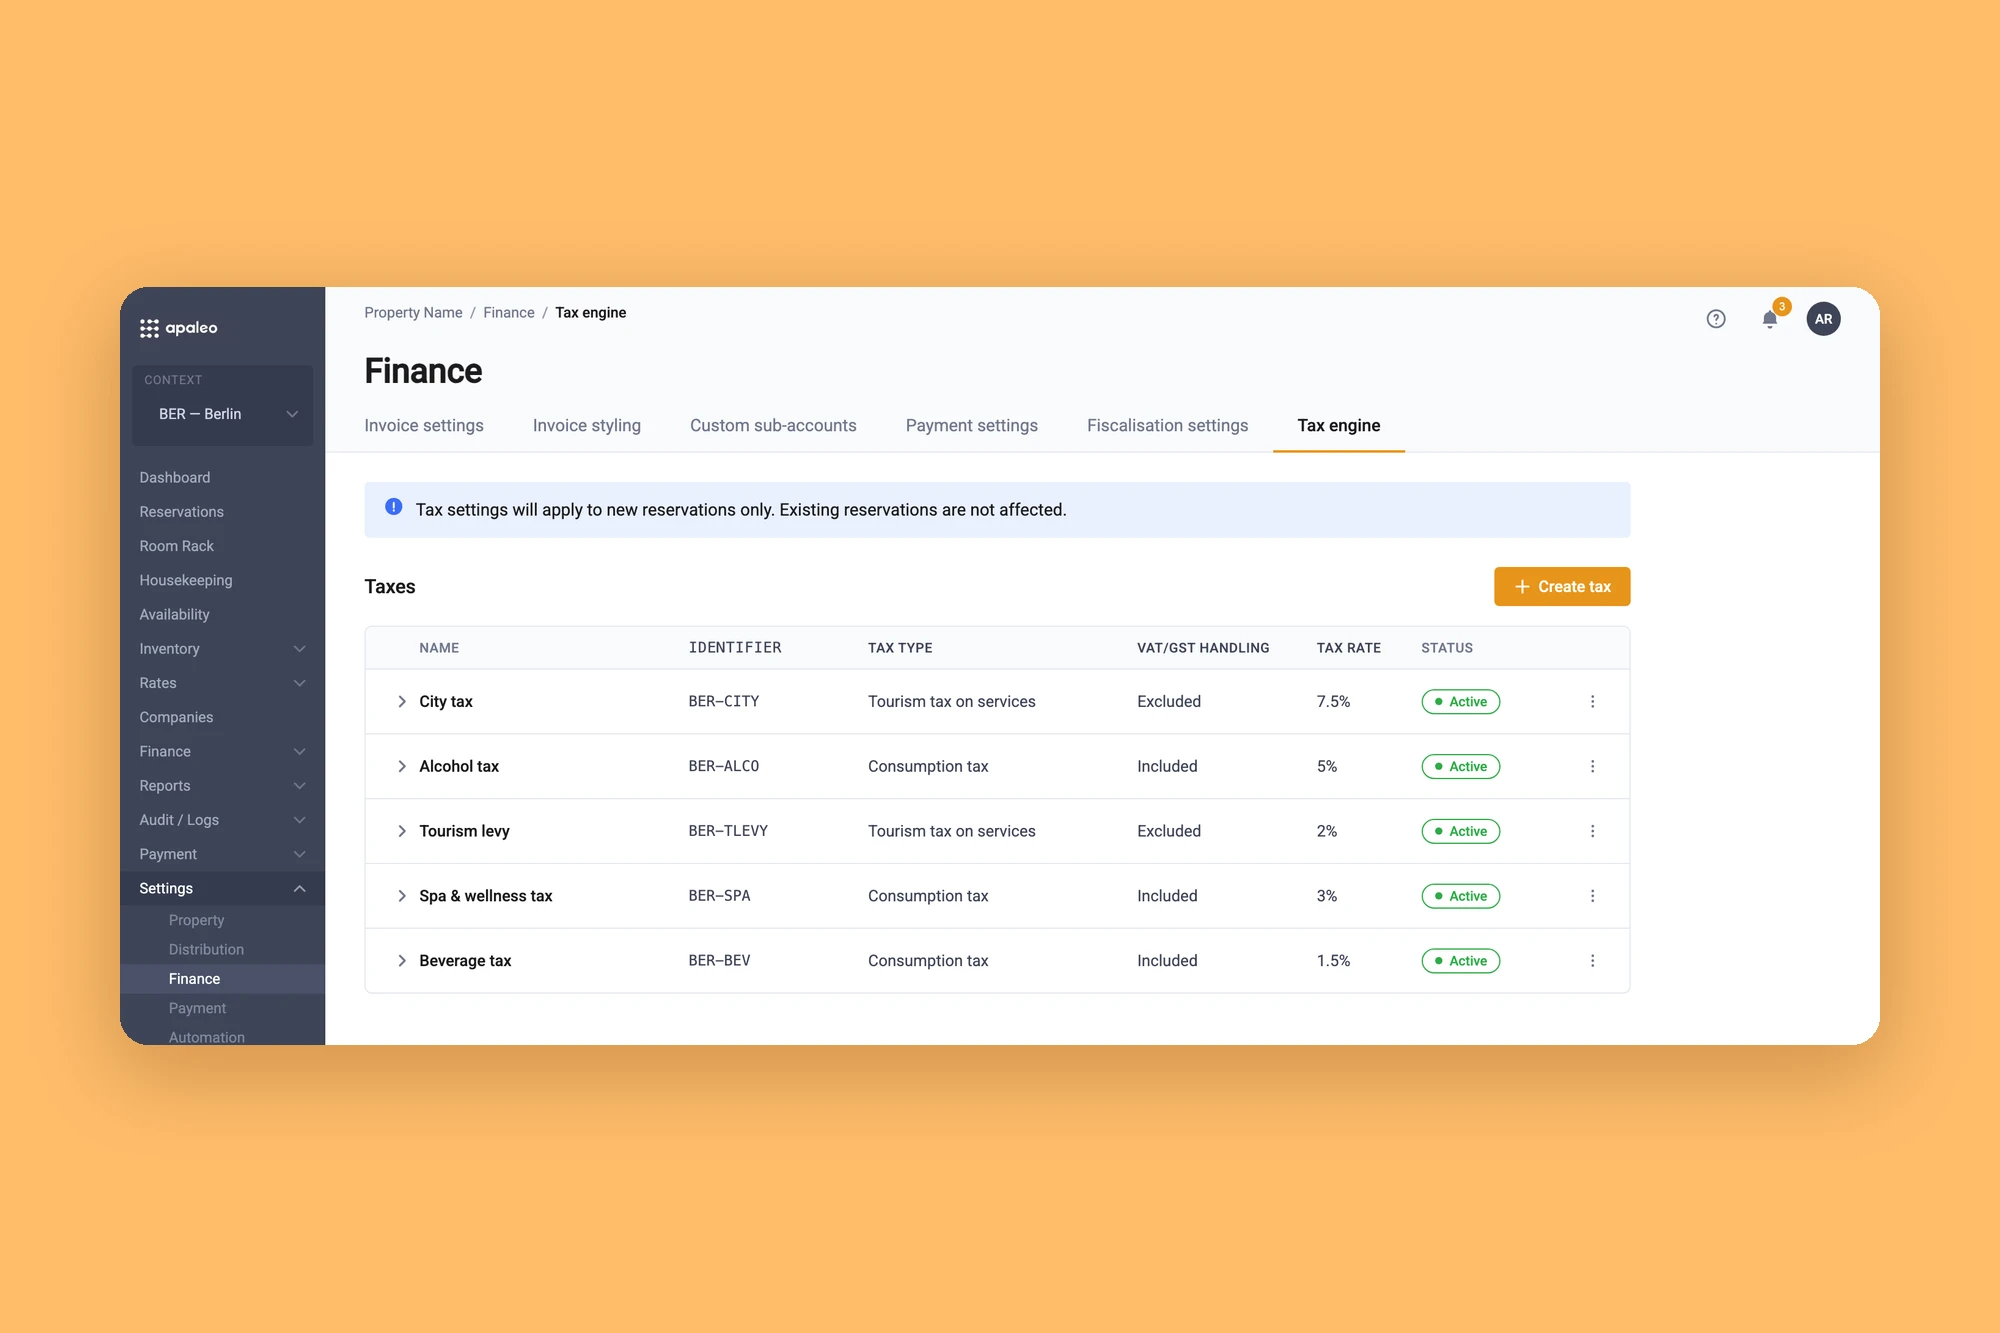Select the Tax engine tab
The image size is (2000, 1333).
click(x=1339, y=426)
